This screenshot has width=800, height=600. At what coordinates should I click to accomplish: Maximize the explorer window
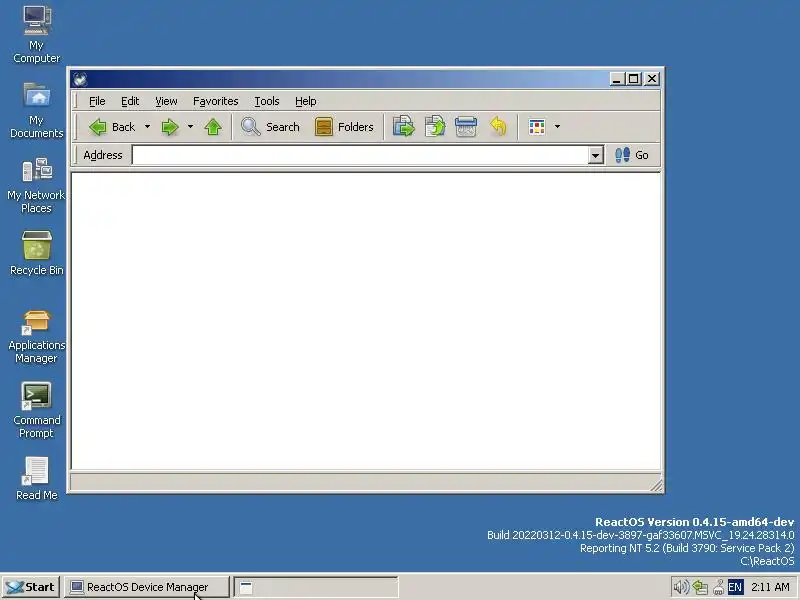pyautogui.click(x=634, y=79)
